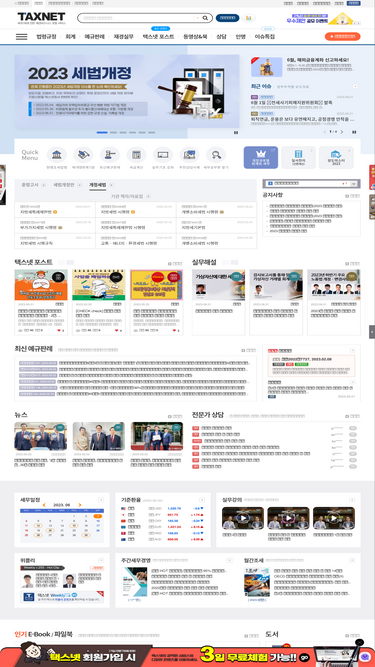
Task: Go to previous 최근 이슈 page
Action: point(325,132)
